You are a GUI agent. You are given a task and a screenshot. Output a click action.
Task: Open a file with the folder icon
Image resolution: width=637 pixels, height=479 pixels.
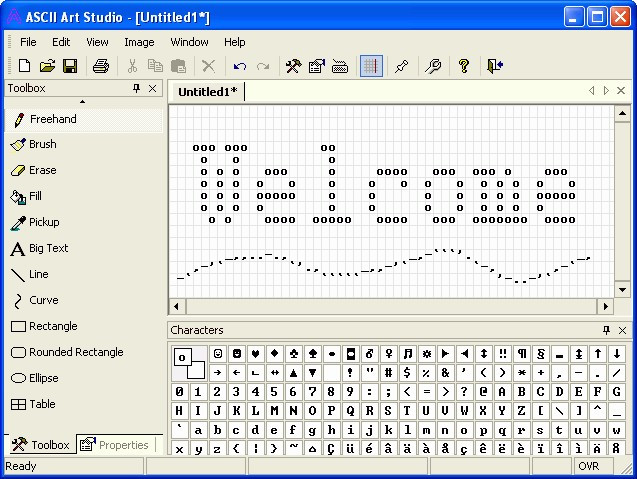tap(47, 66)
